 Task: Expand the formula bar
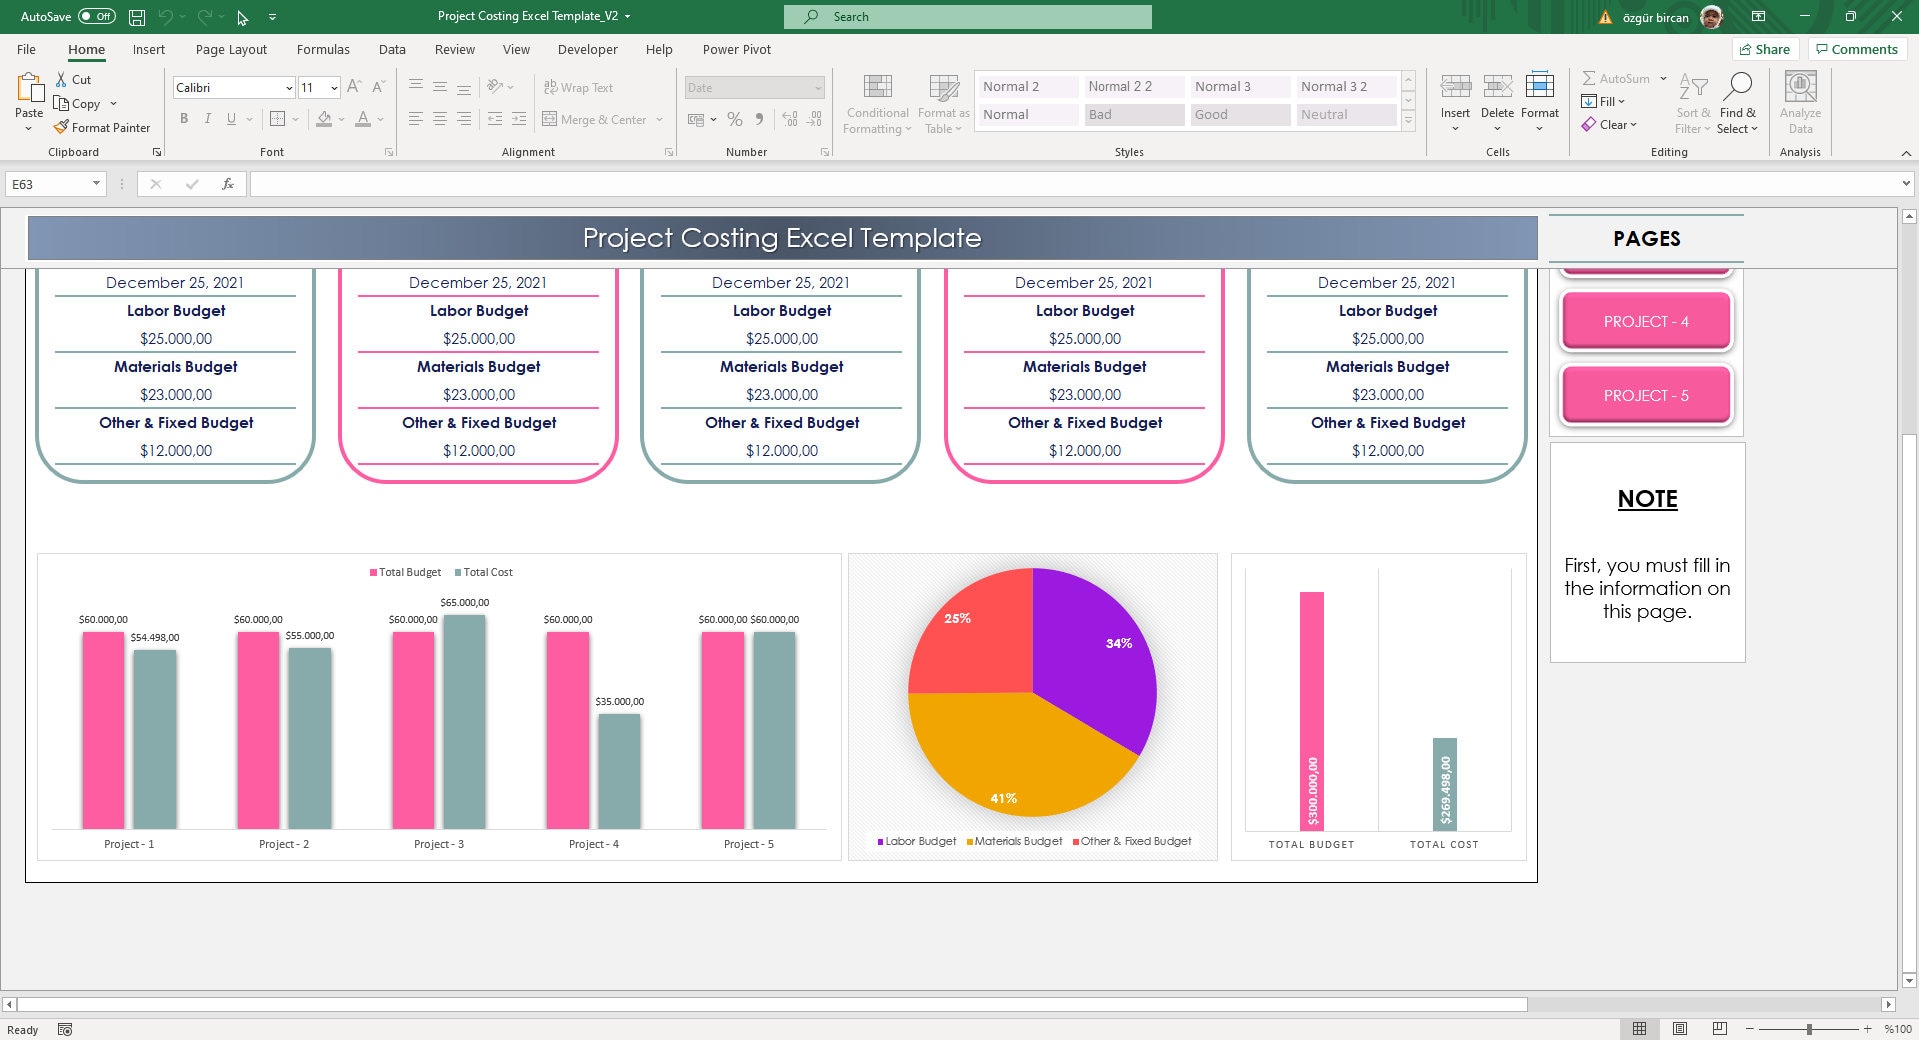(x=1906, y=184)
